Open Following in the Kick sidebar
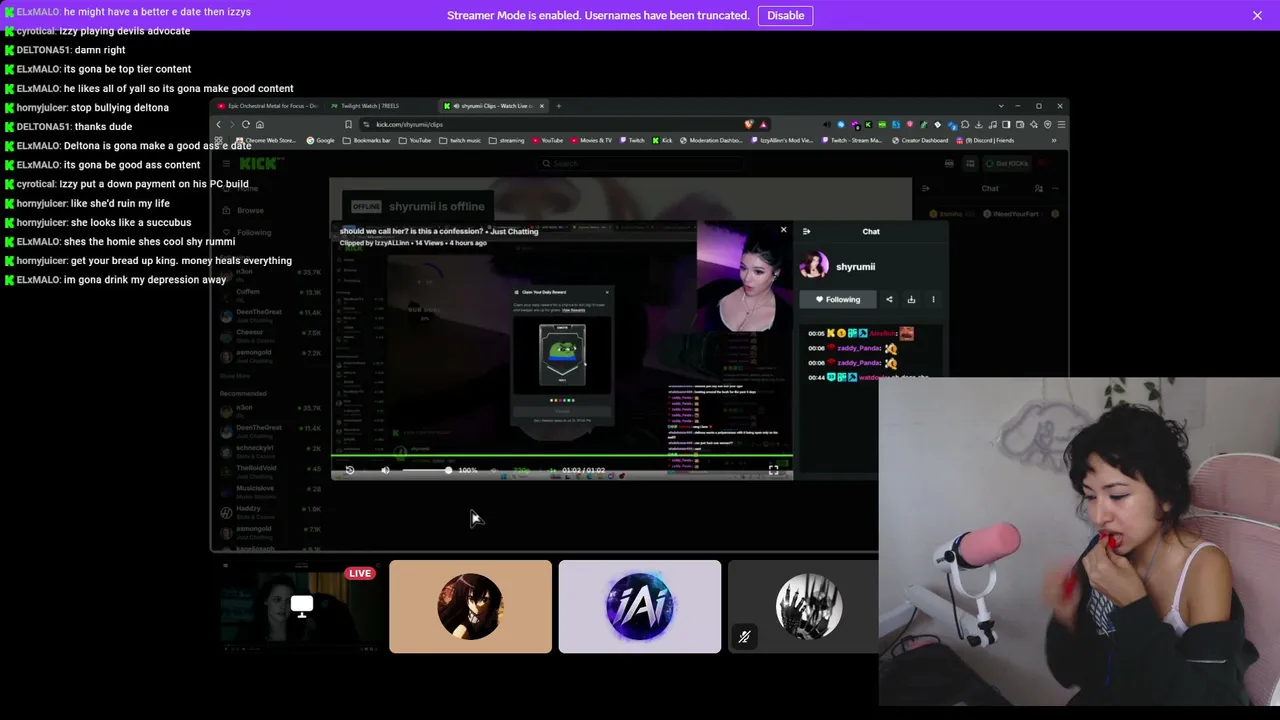 [x=247, y=232]
